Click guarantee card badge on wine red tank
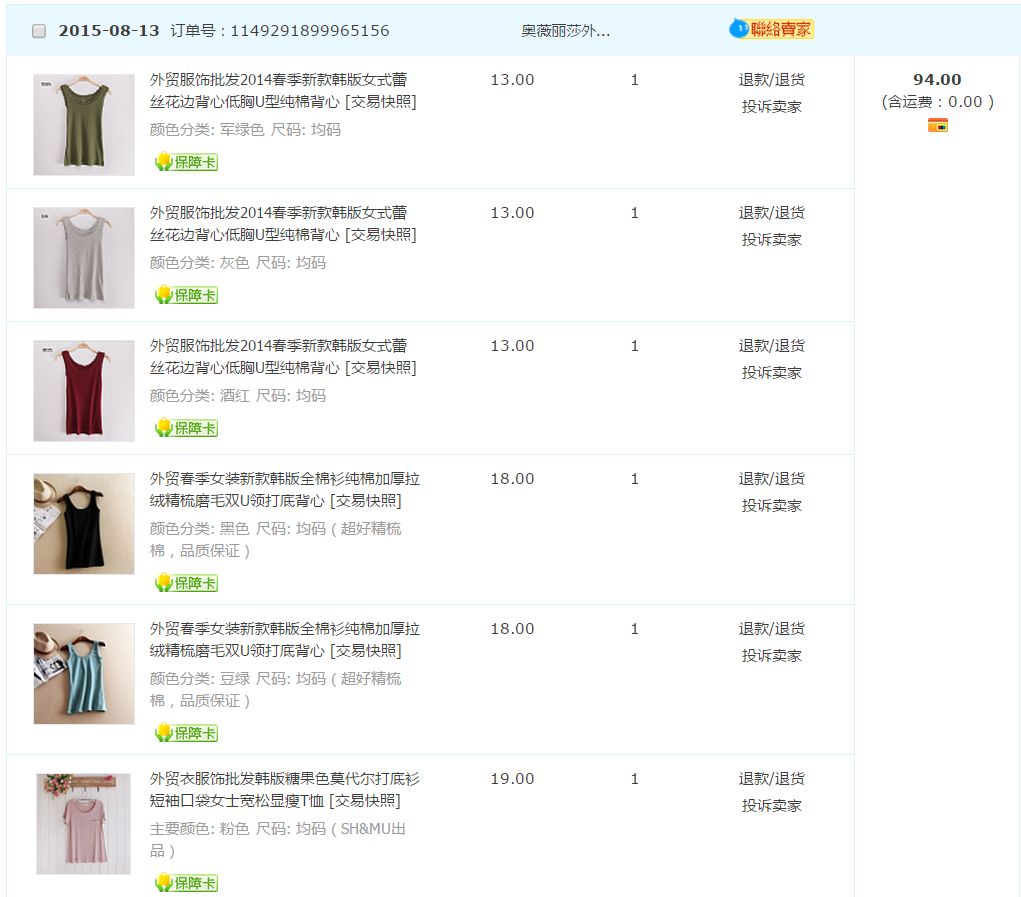 point(186,428)
